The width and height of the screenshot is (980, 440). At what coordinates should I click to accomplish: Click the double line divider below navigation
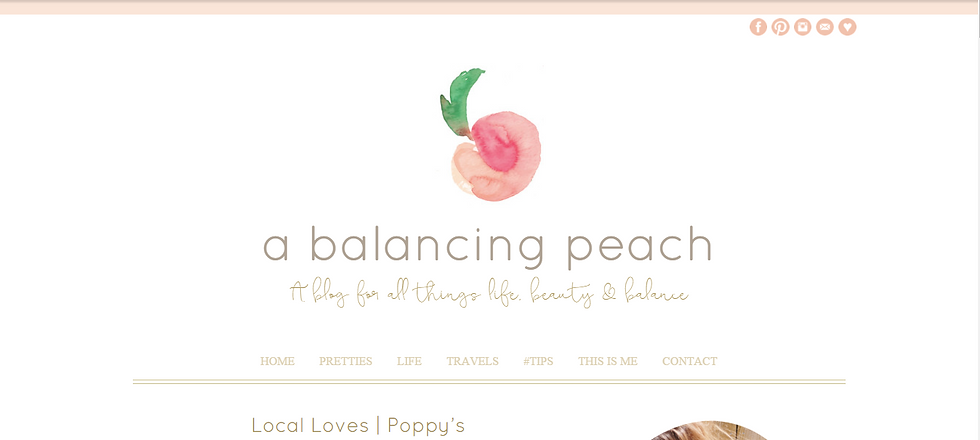coord(489,381)
